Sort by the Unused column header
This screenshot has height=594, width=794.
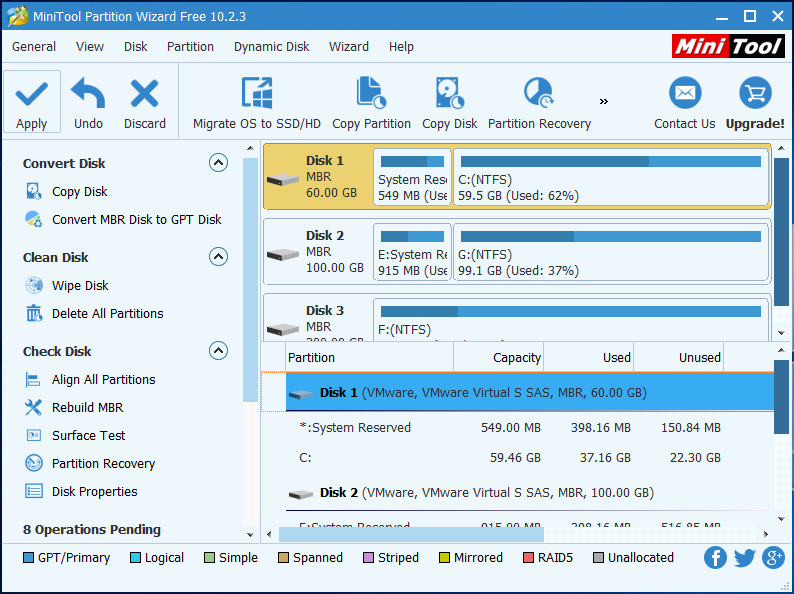[x=679, y=358]
